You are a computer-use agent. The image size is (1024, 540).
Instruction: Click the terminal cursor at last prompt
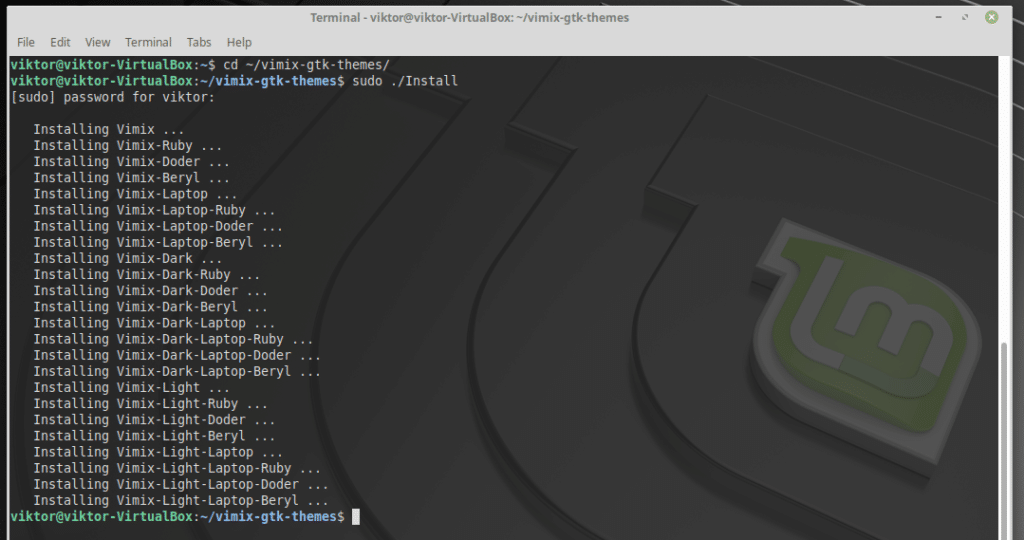coord(356,516)
